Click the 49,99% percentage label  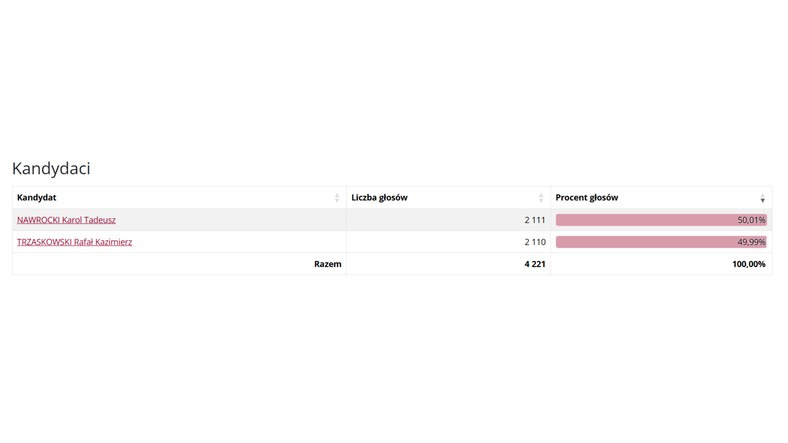[x=751, y=242]
